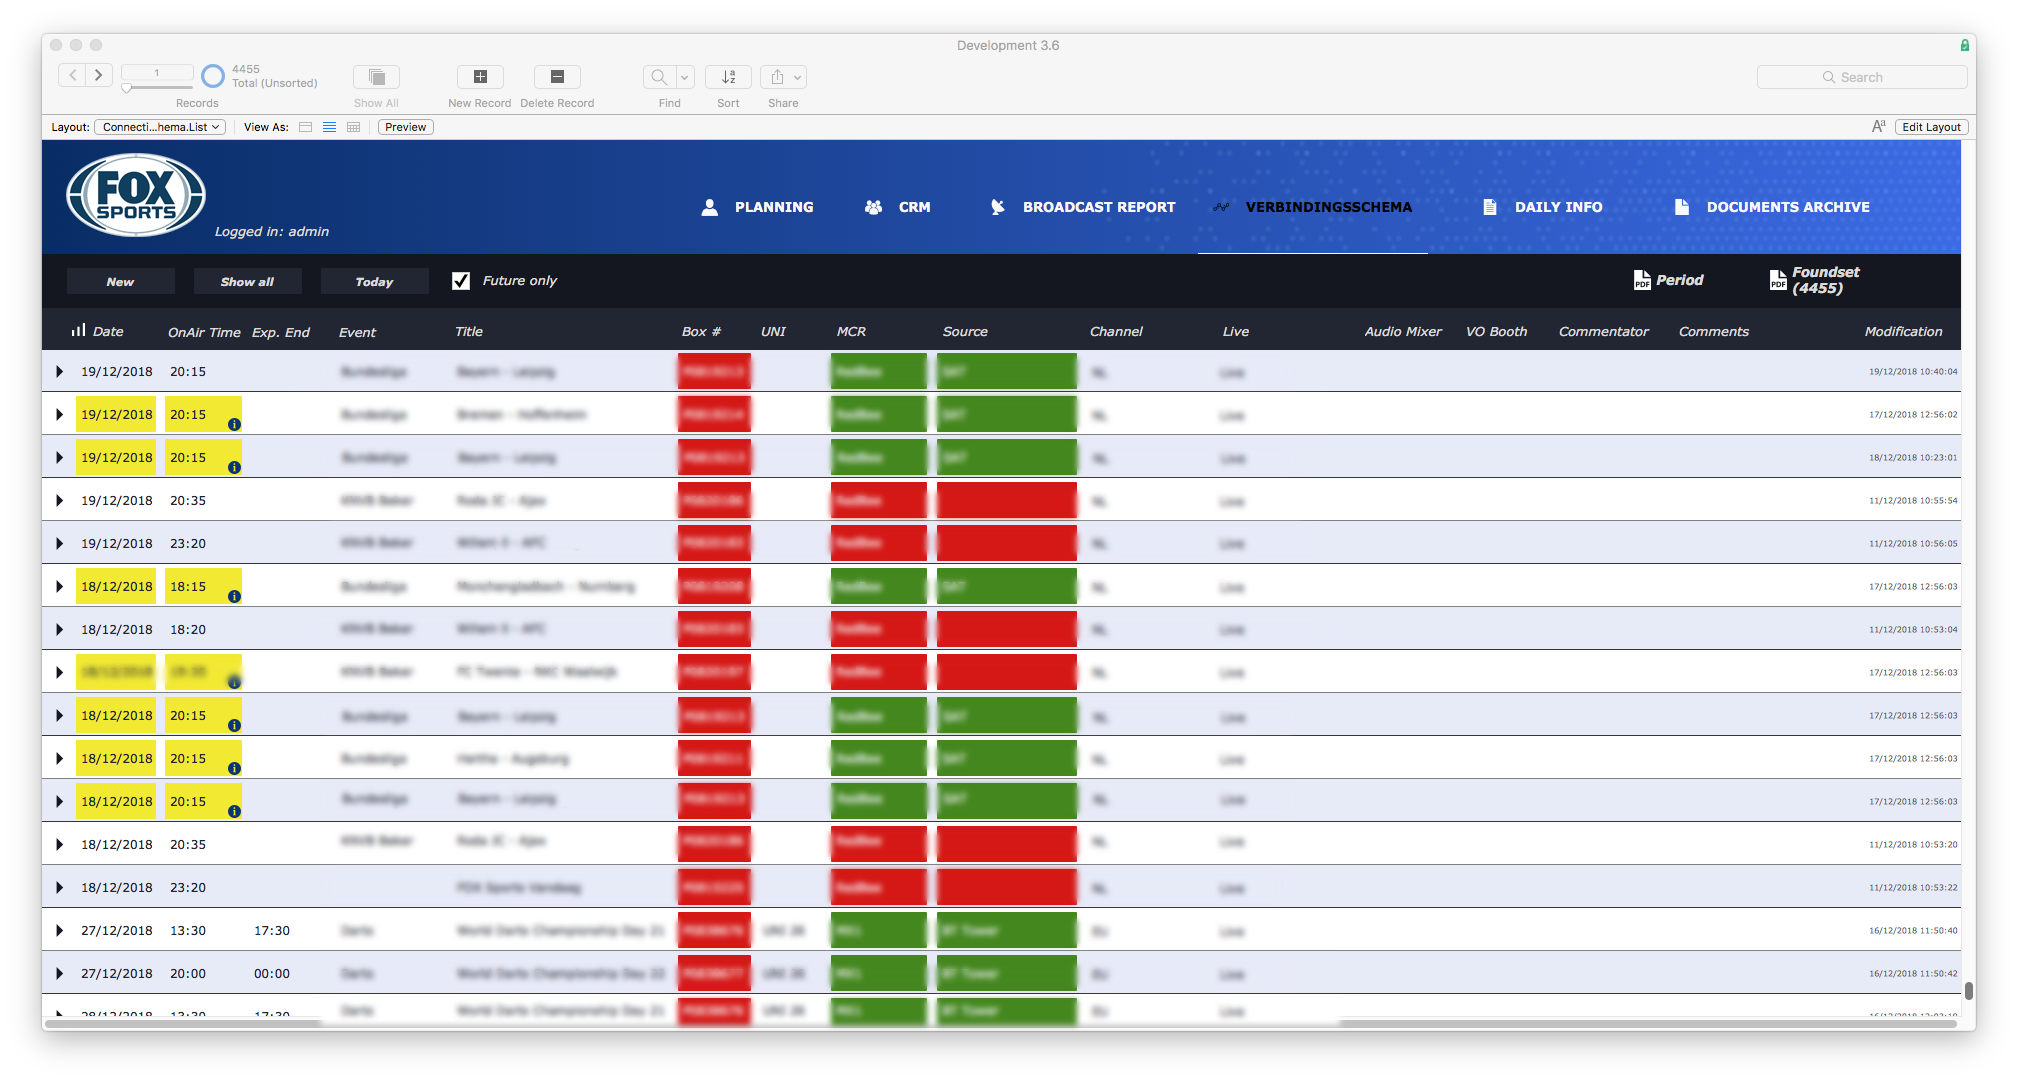Expand the 19/12/2018 23:20 row
This screenshot has width=2018, height=1081.
(x=59, y=543)
